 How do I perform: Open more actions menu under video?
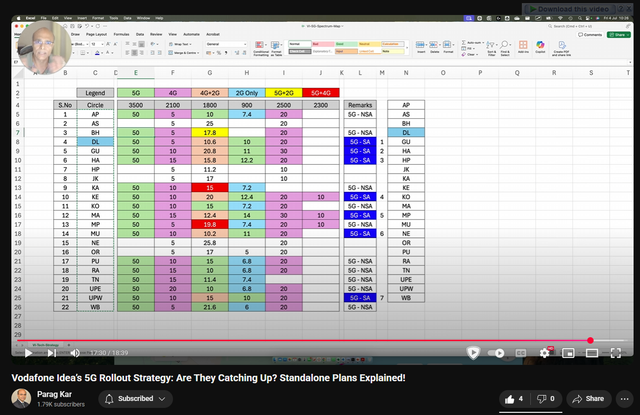tap(624, 399)
